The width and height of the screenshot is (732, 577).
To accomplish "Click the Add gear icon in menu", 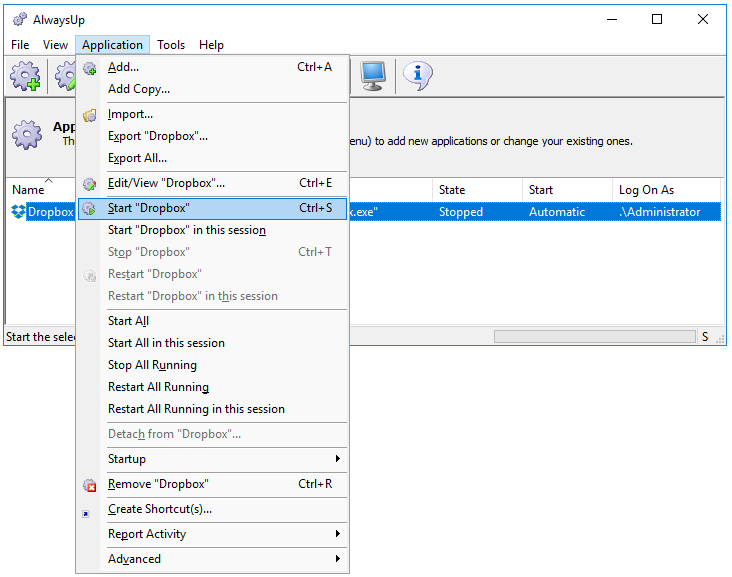I will coord(89,68).
